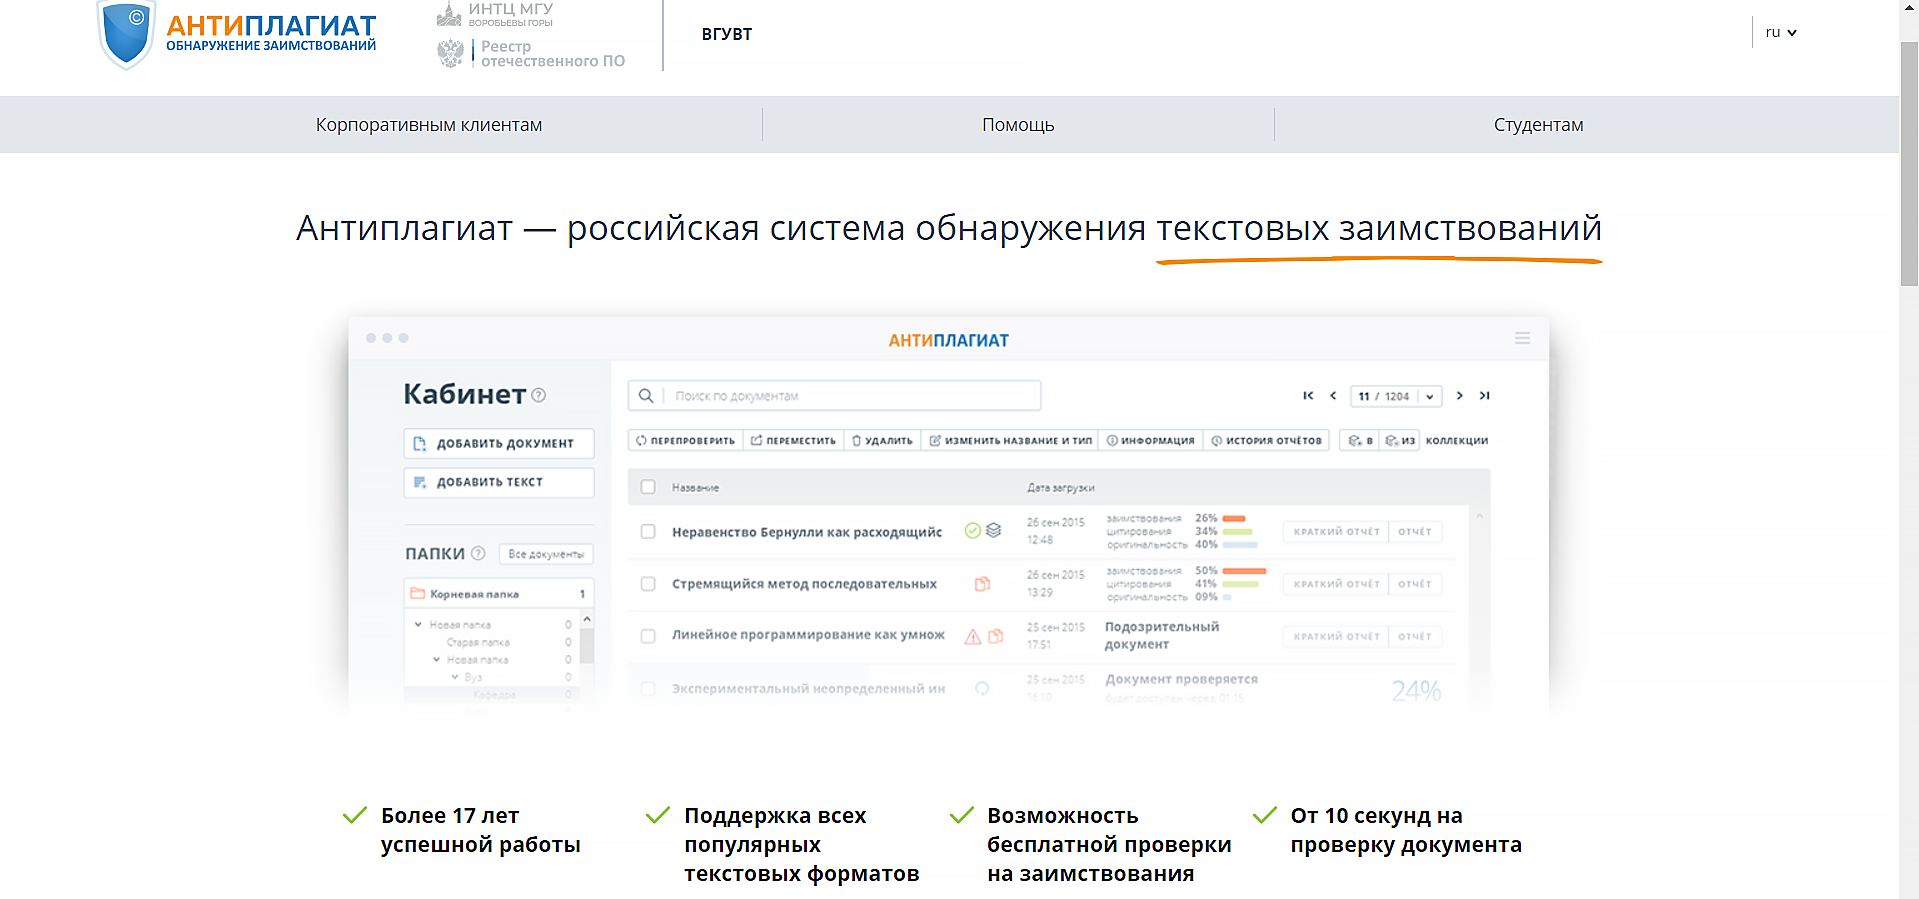This screenshot has width=1919, height=899.
Task: Select Корневая папка in folder tree
Action: point(499,594)
